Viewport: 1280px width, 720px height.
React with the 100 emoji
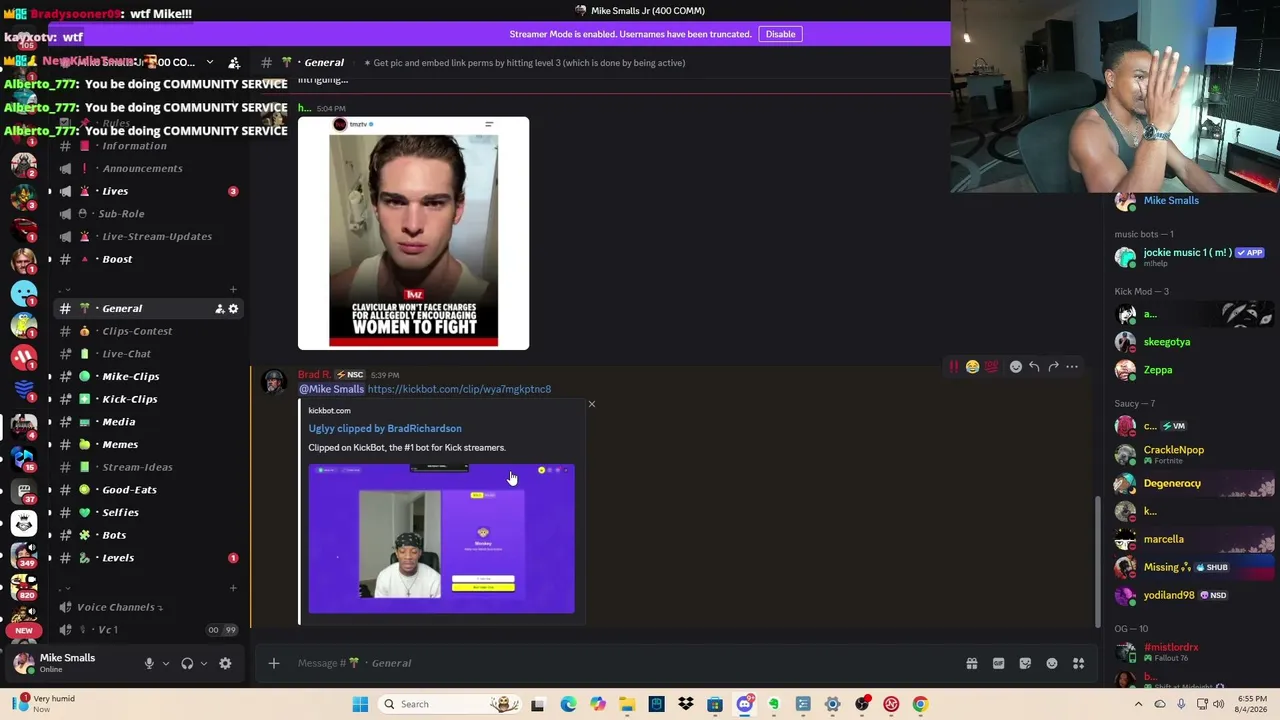point(991,367)
